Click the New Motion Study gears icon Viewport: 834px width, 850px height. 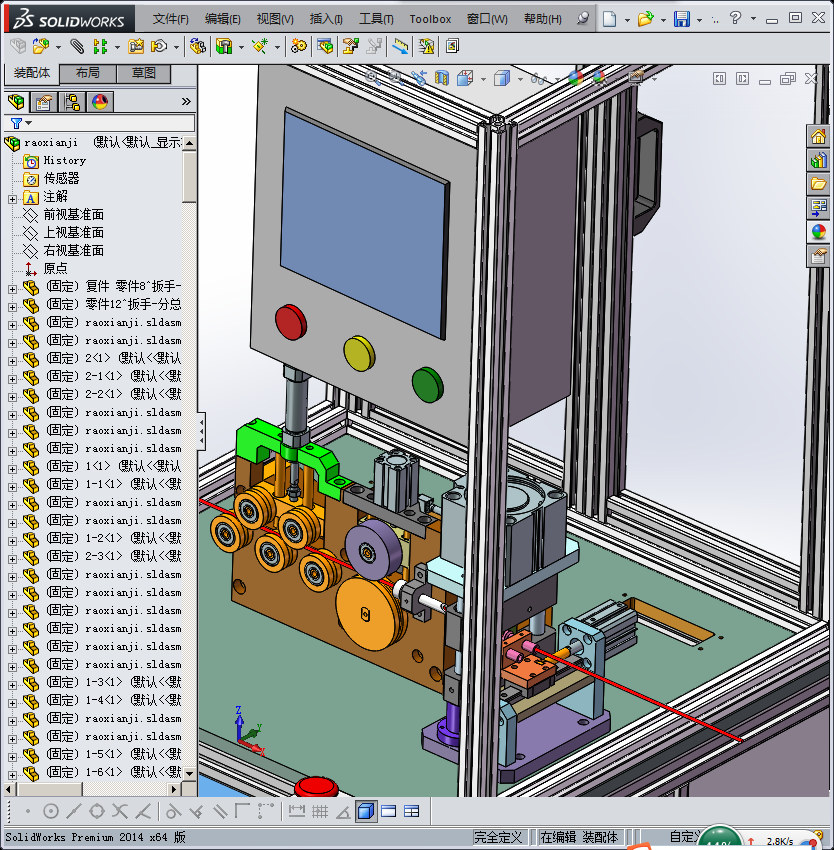pos(298,47)
